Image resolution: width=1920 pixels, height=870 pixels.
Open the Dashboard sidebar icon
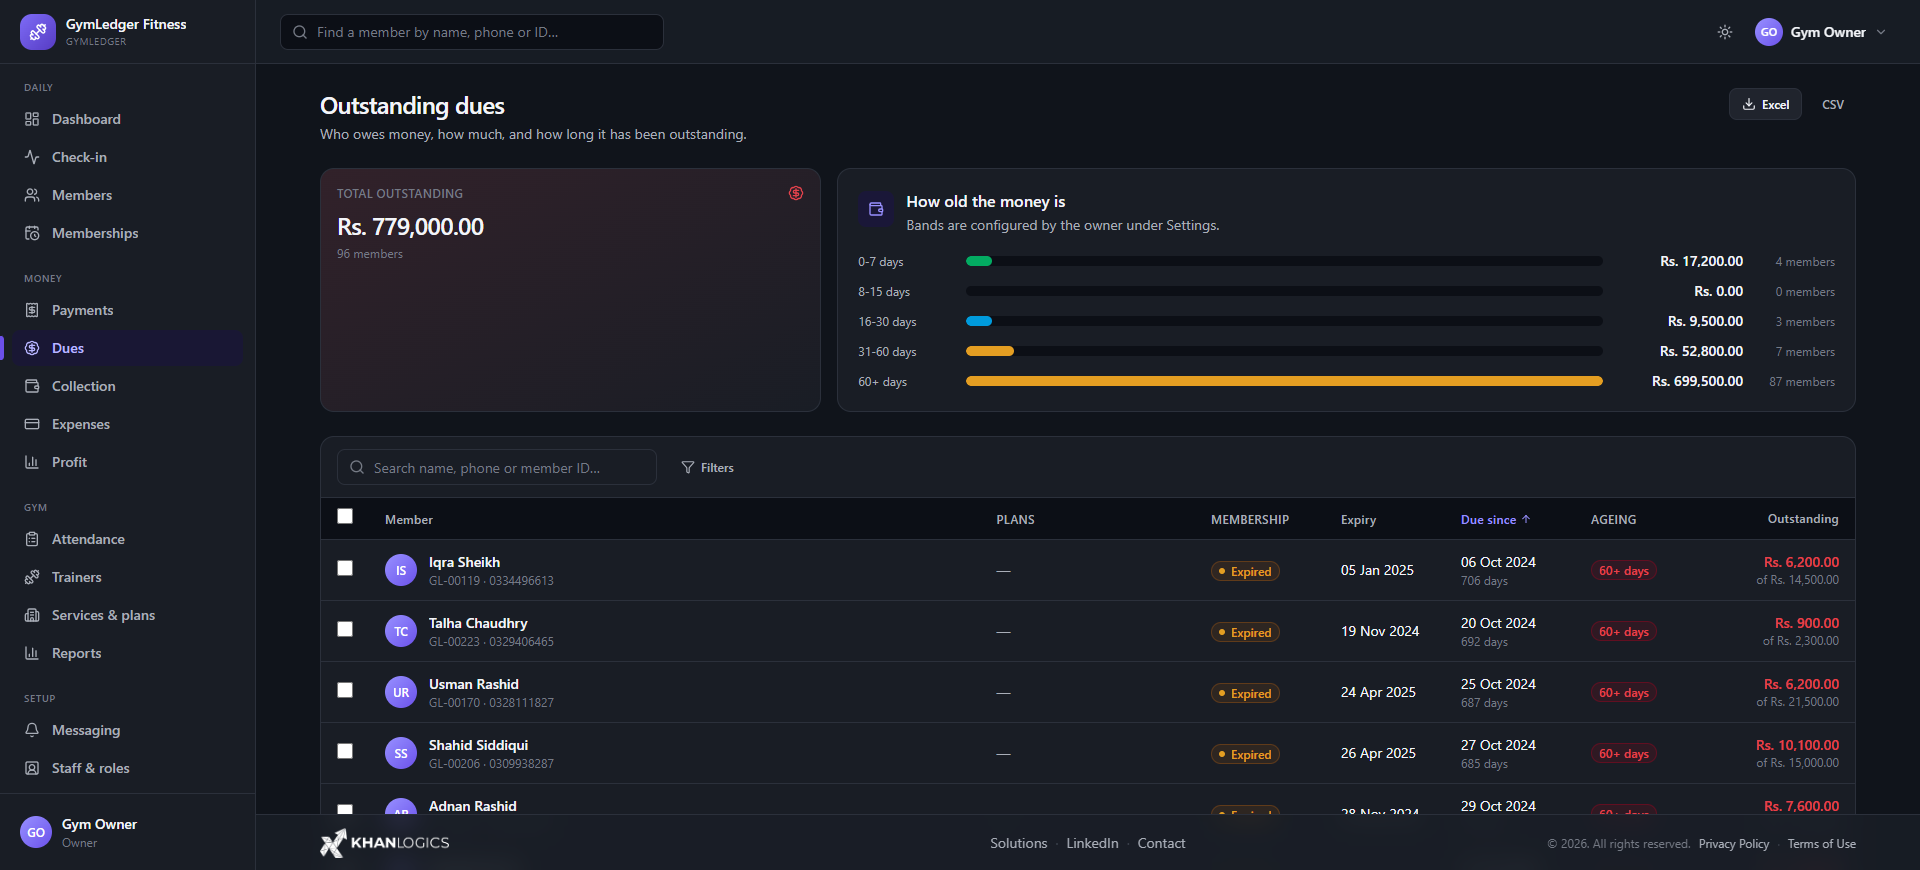(32, 119)
